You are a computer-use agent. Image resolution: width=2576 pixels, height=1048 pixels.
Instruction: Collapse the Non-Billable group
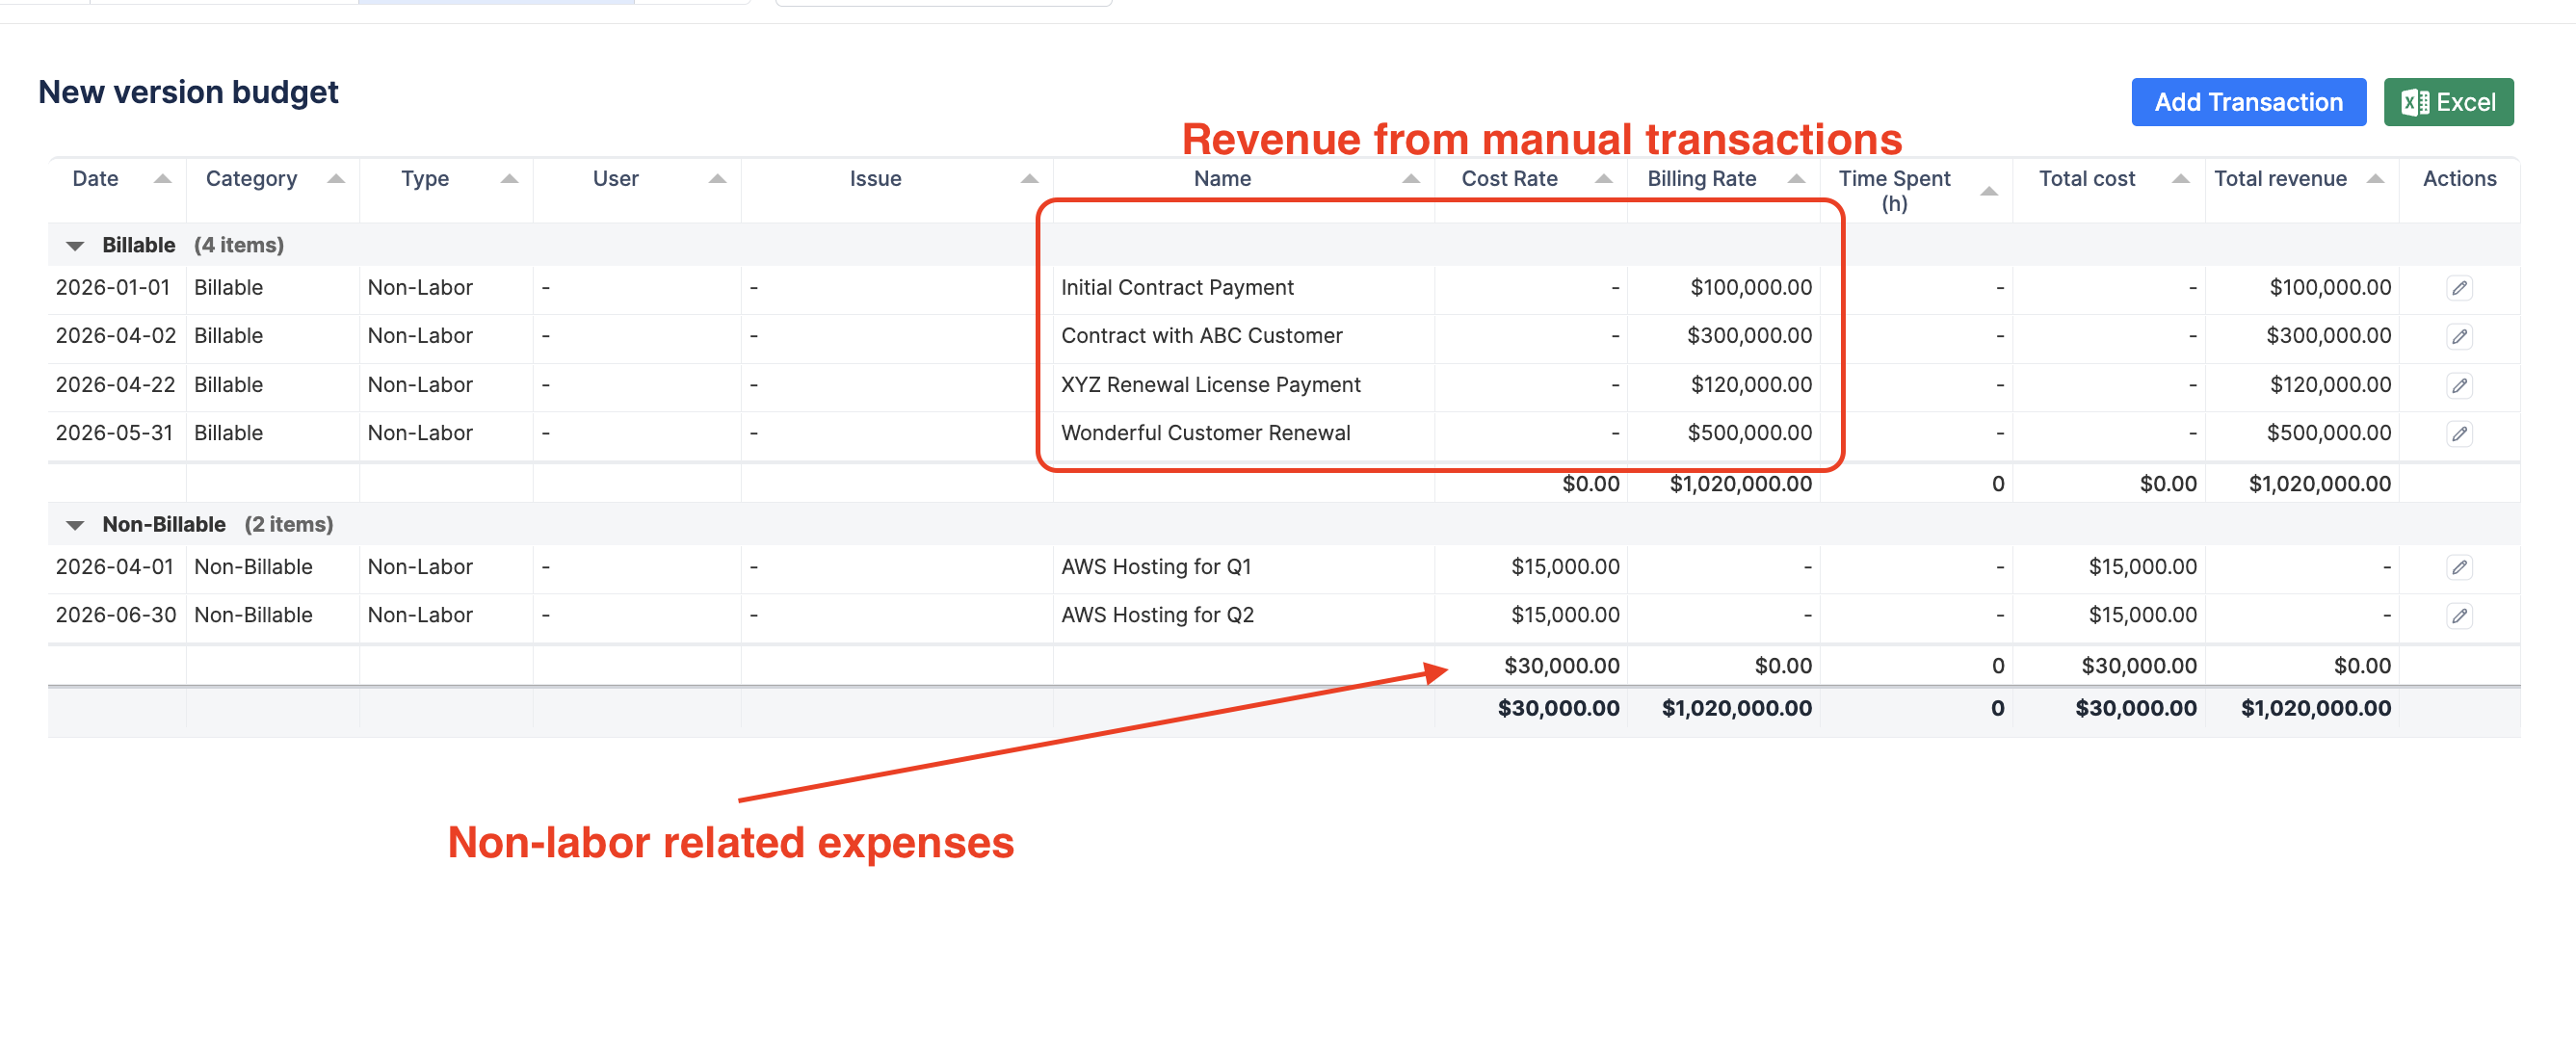click(75, 525)
